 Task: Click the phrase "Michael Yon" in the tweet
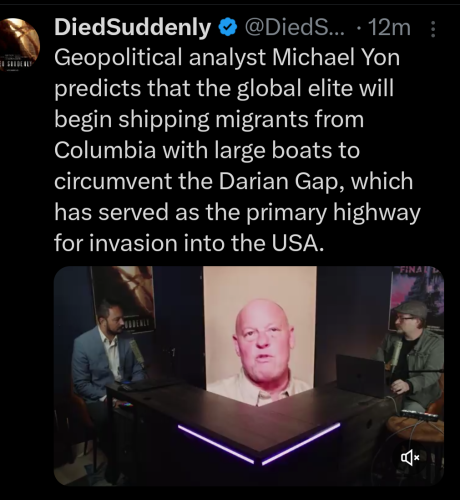tap(336, 57)
